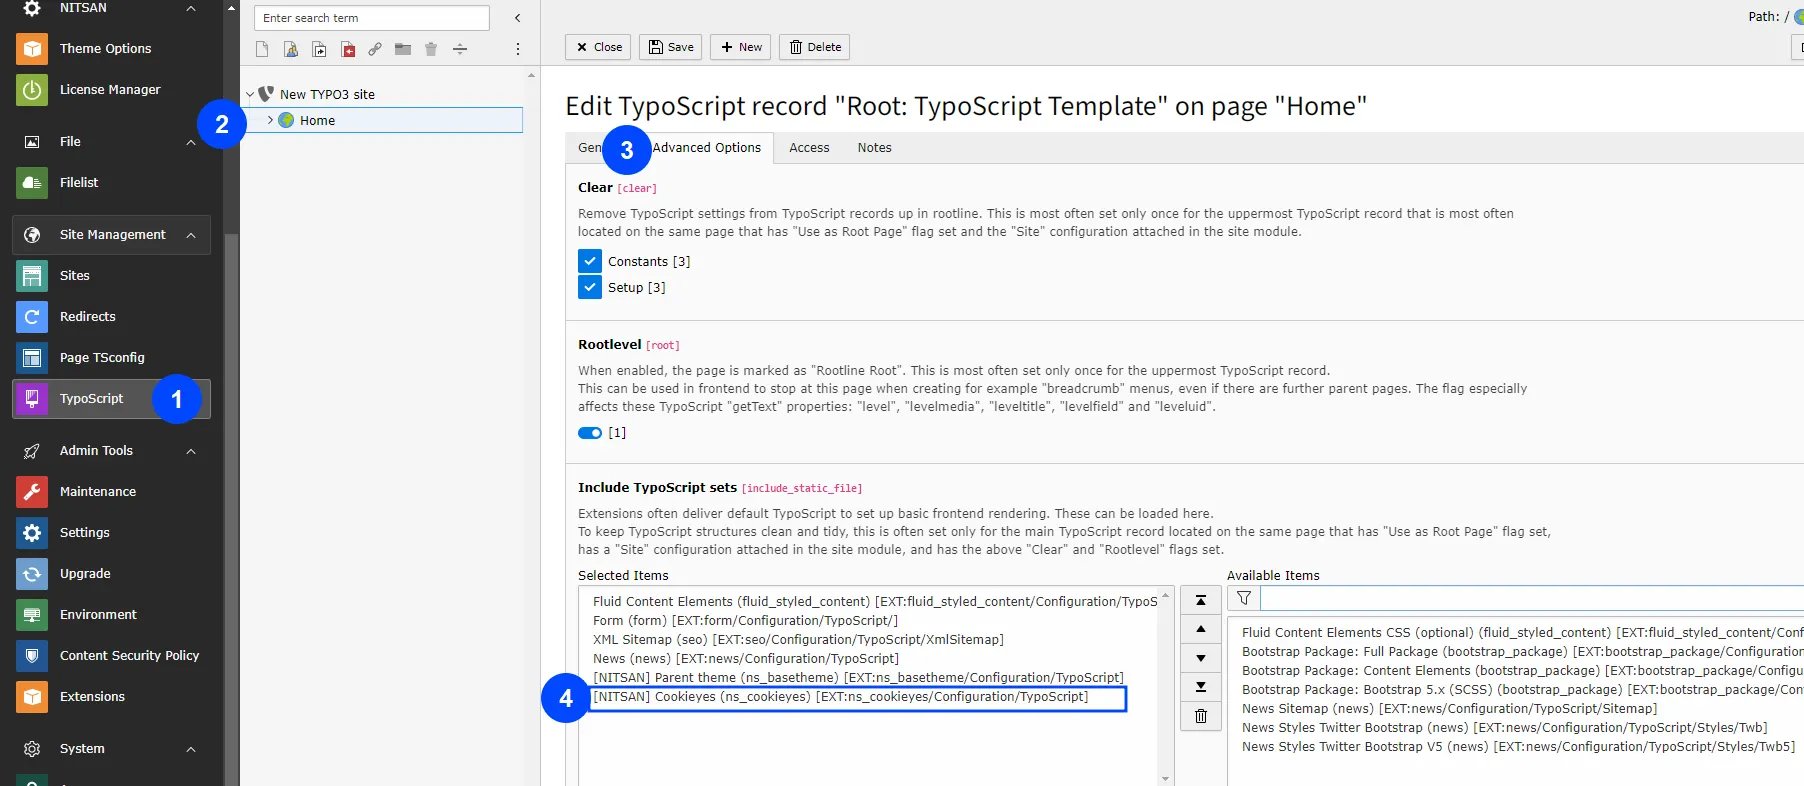Screen dimensions: 1804x786
Task: Collapse the System module group
Action: click(191, 749)
